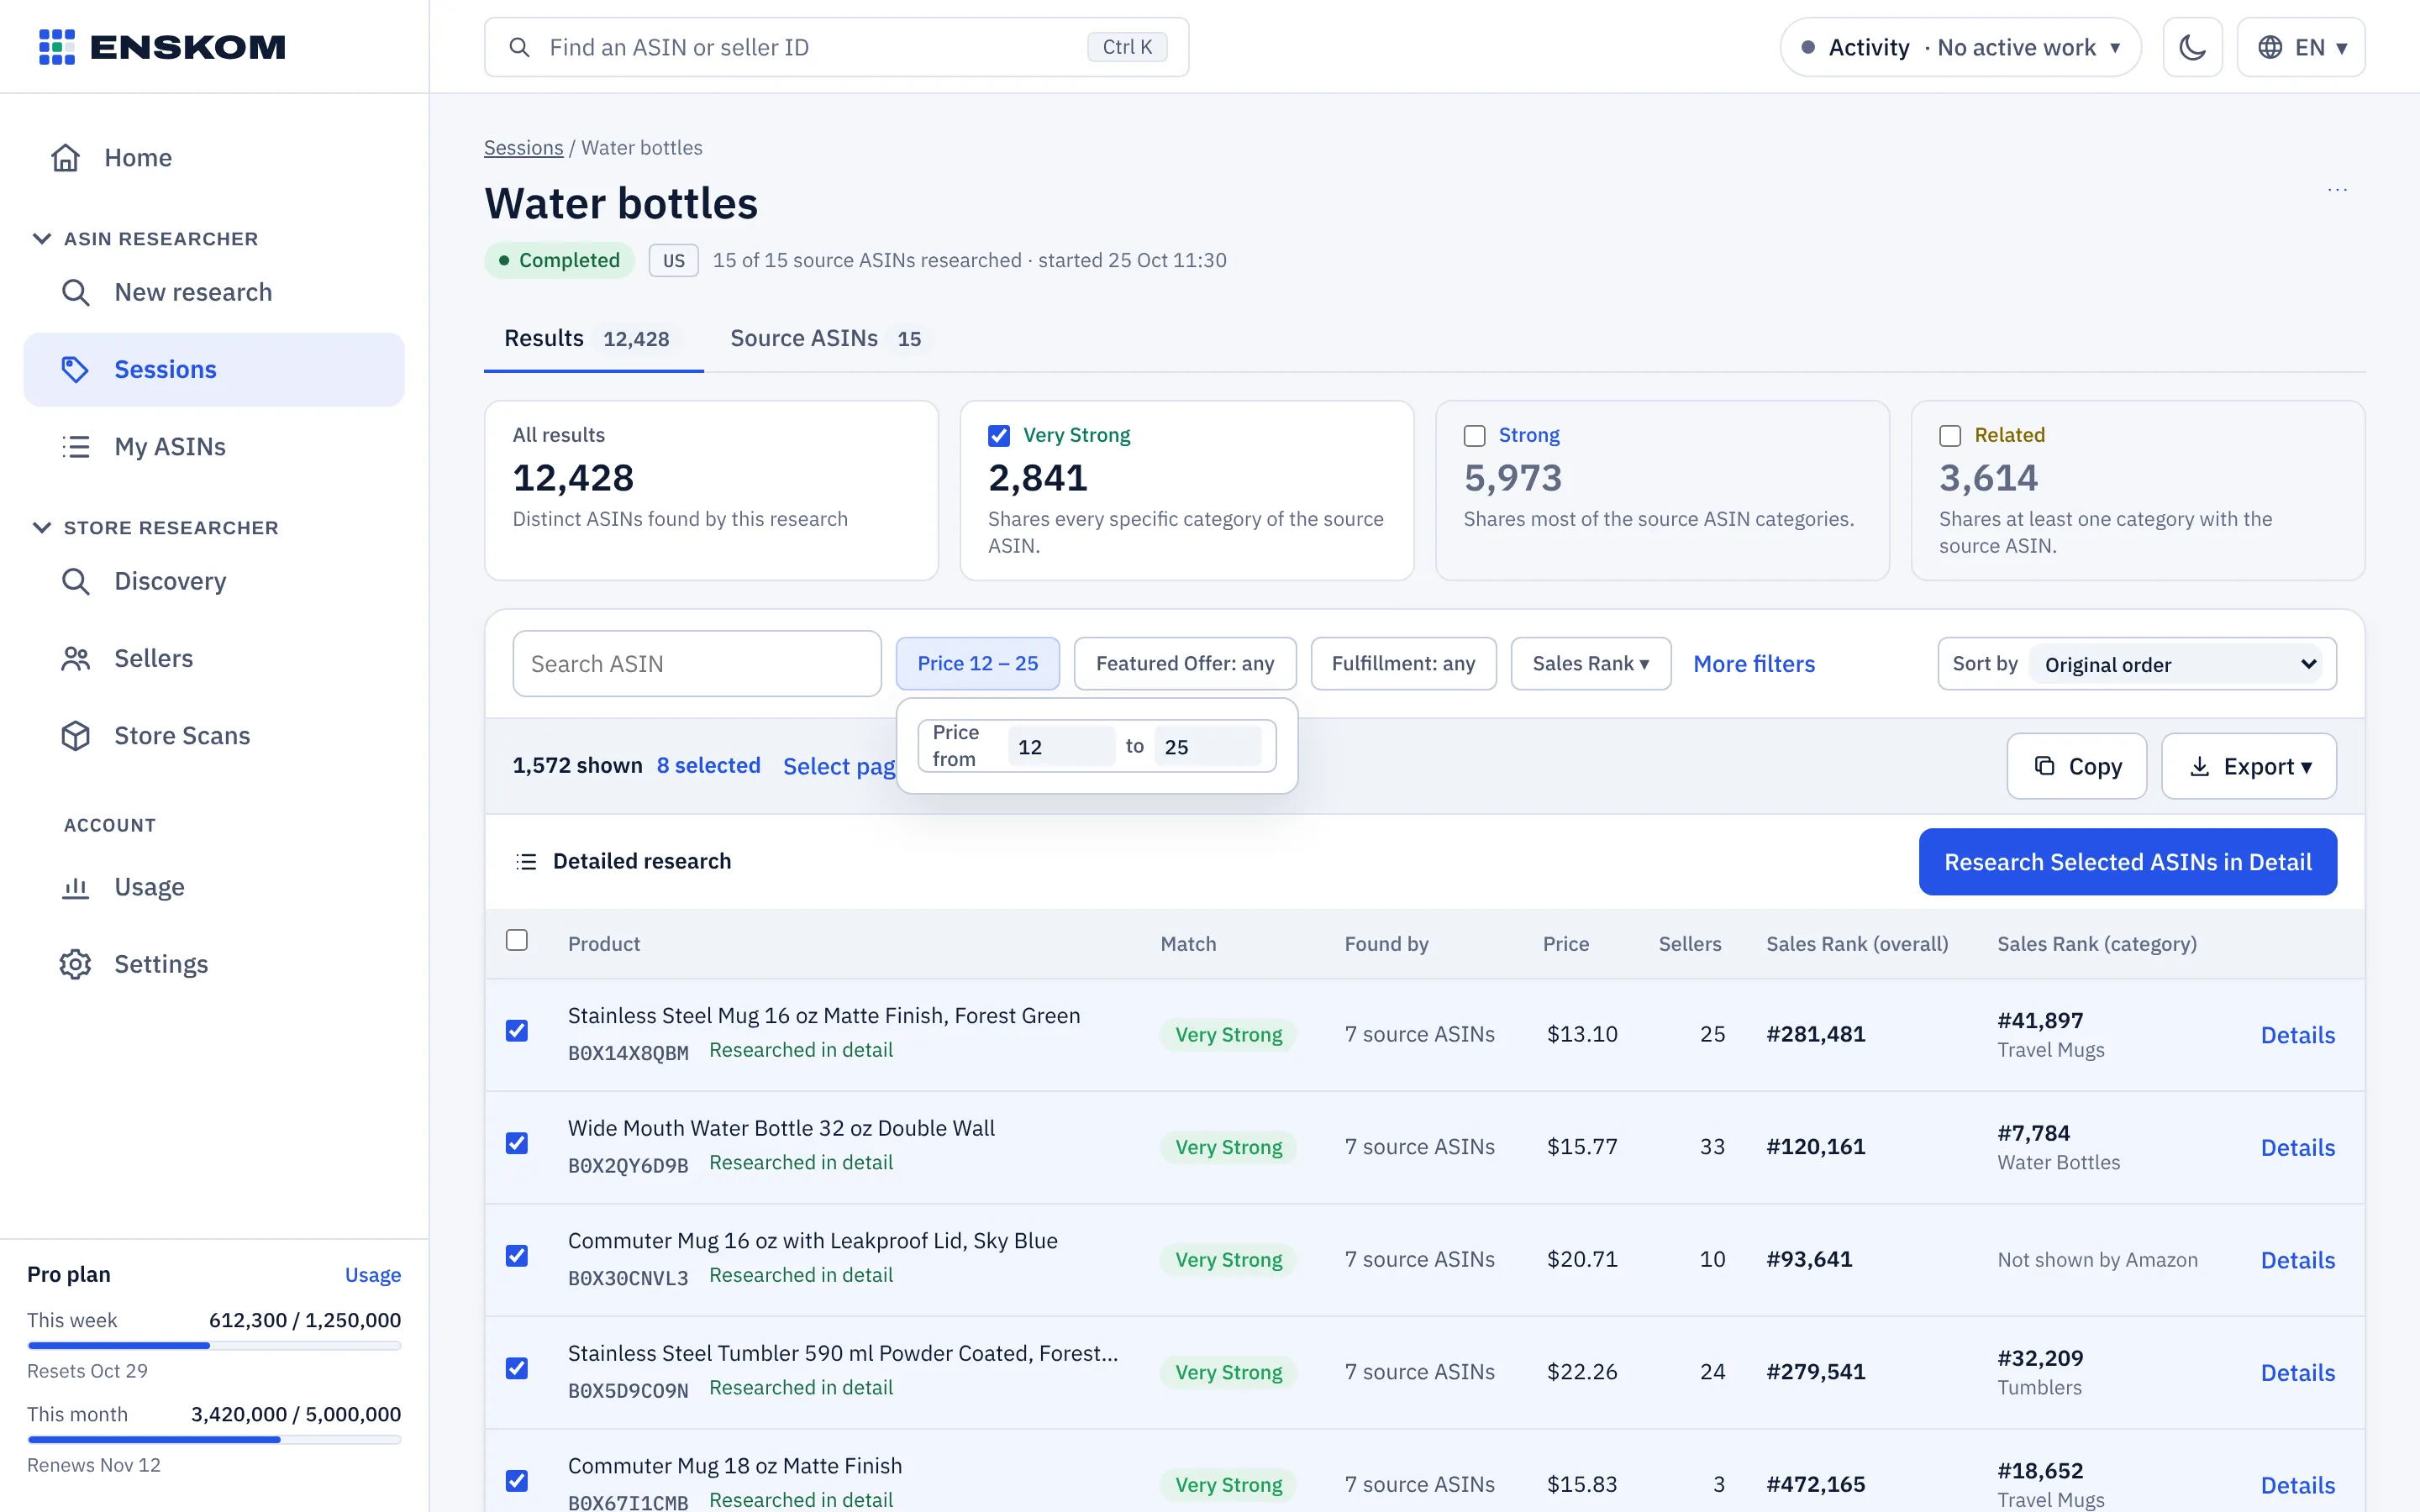2420x1512 pixels.
Task: Open the Activity status menu
Action: [1960, 47]
